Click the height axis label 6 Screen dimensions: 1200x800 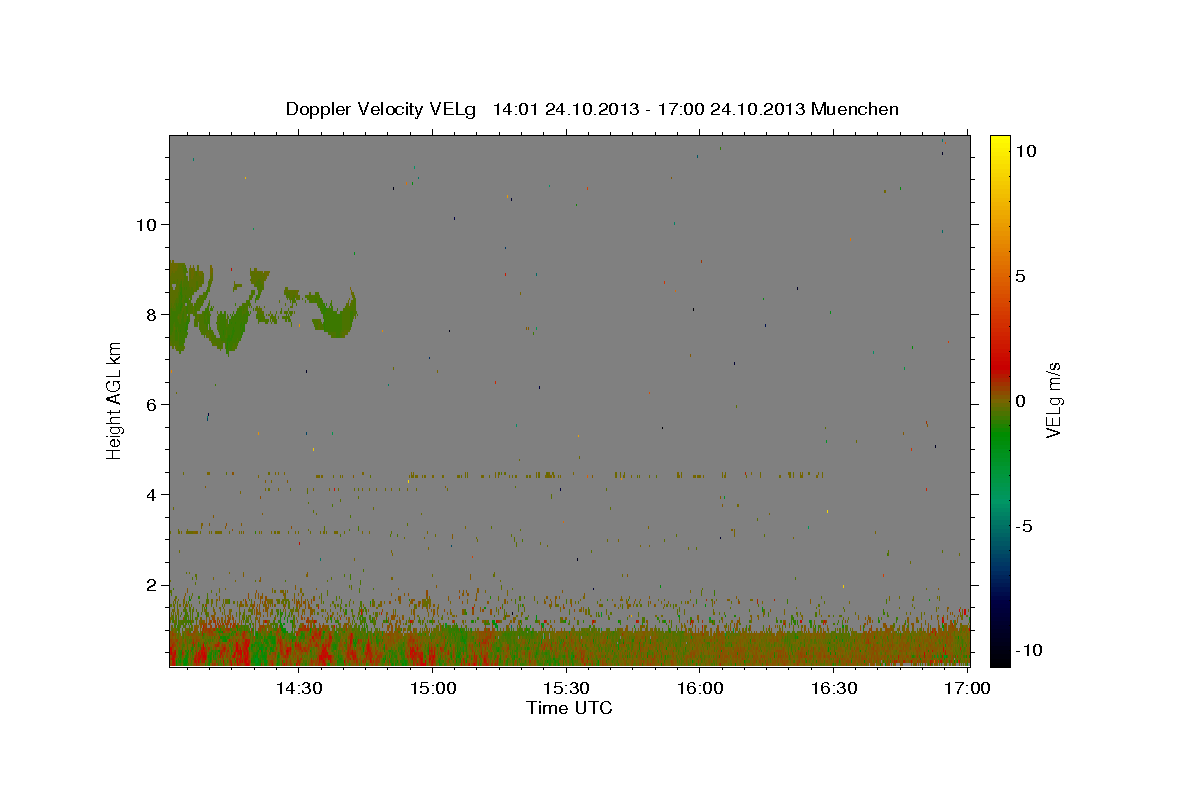click(x=149, y=404)
